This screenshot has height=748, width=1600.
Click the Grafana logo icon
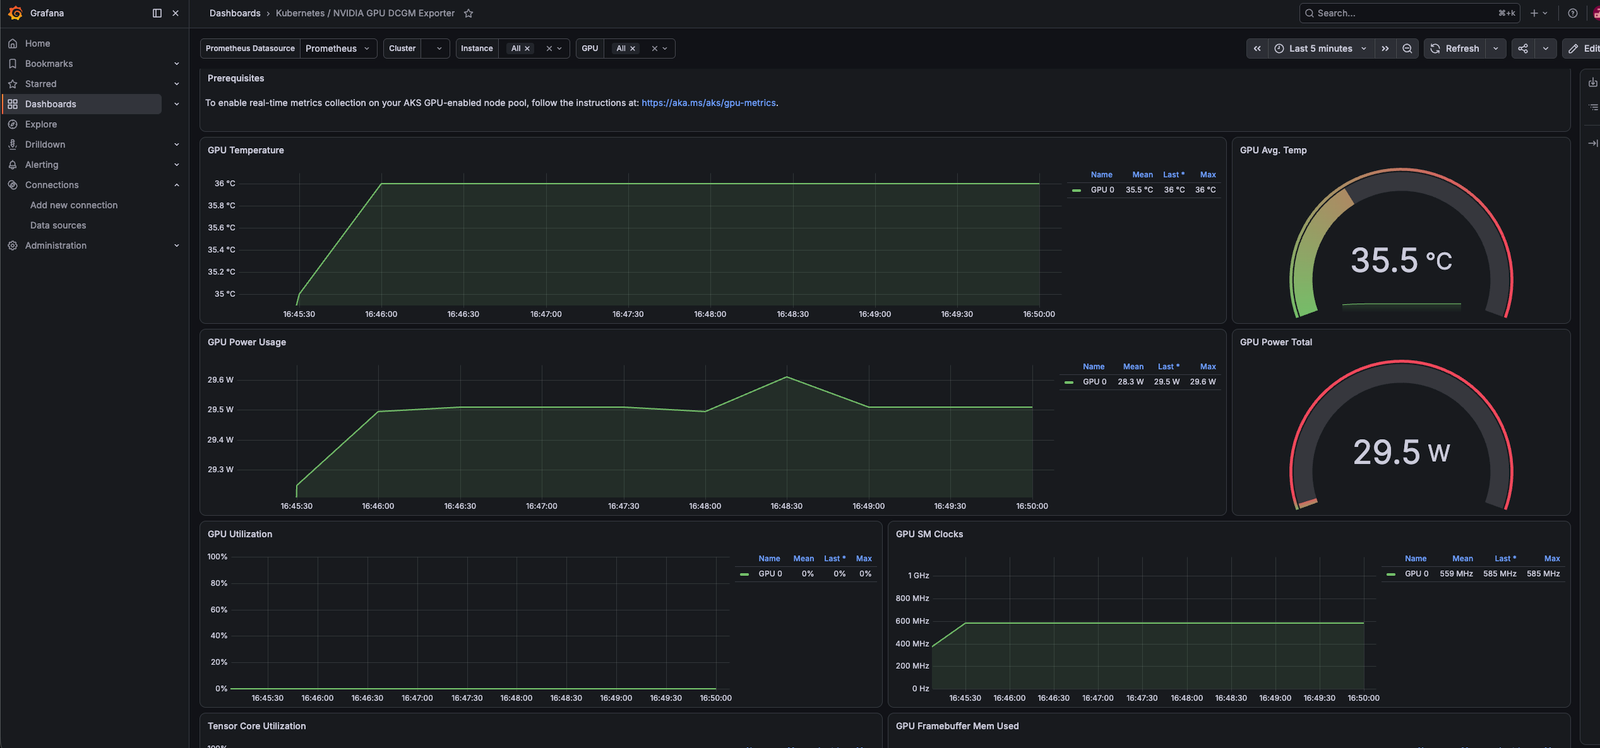15,13
